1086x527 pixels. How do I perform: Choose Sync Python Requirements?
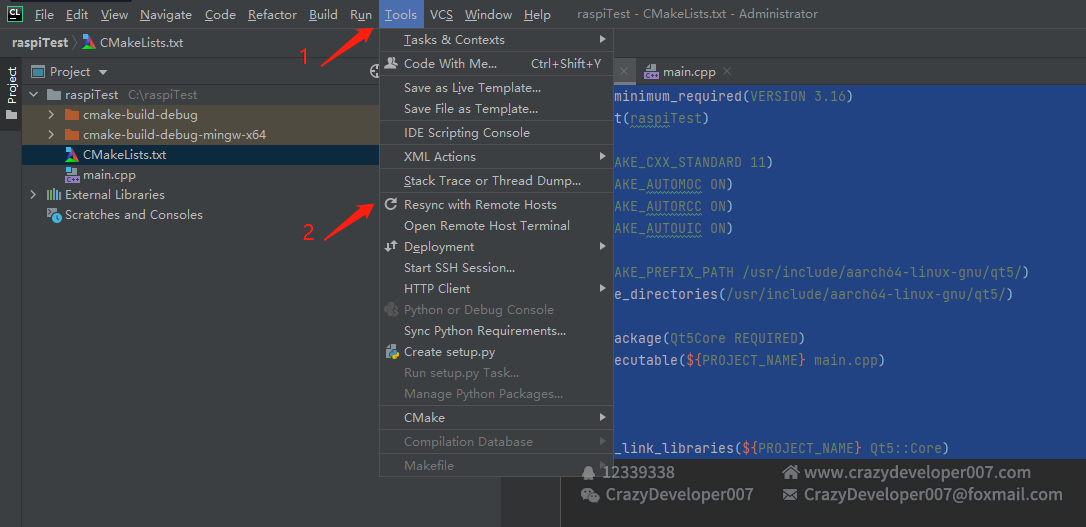497,331
